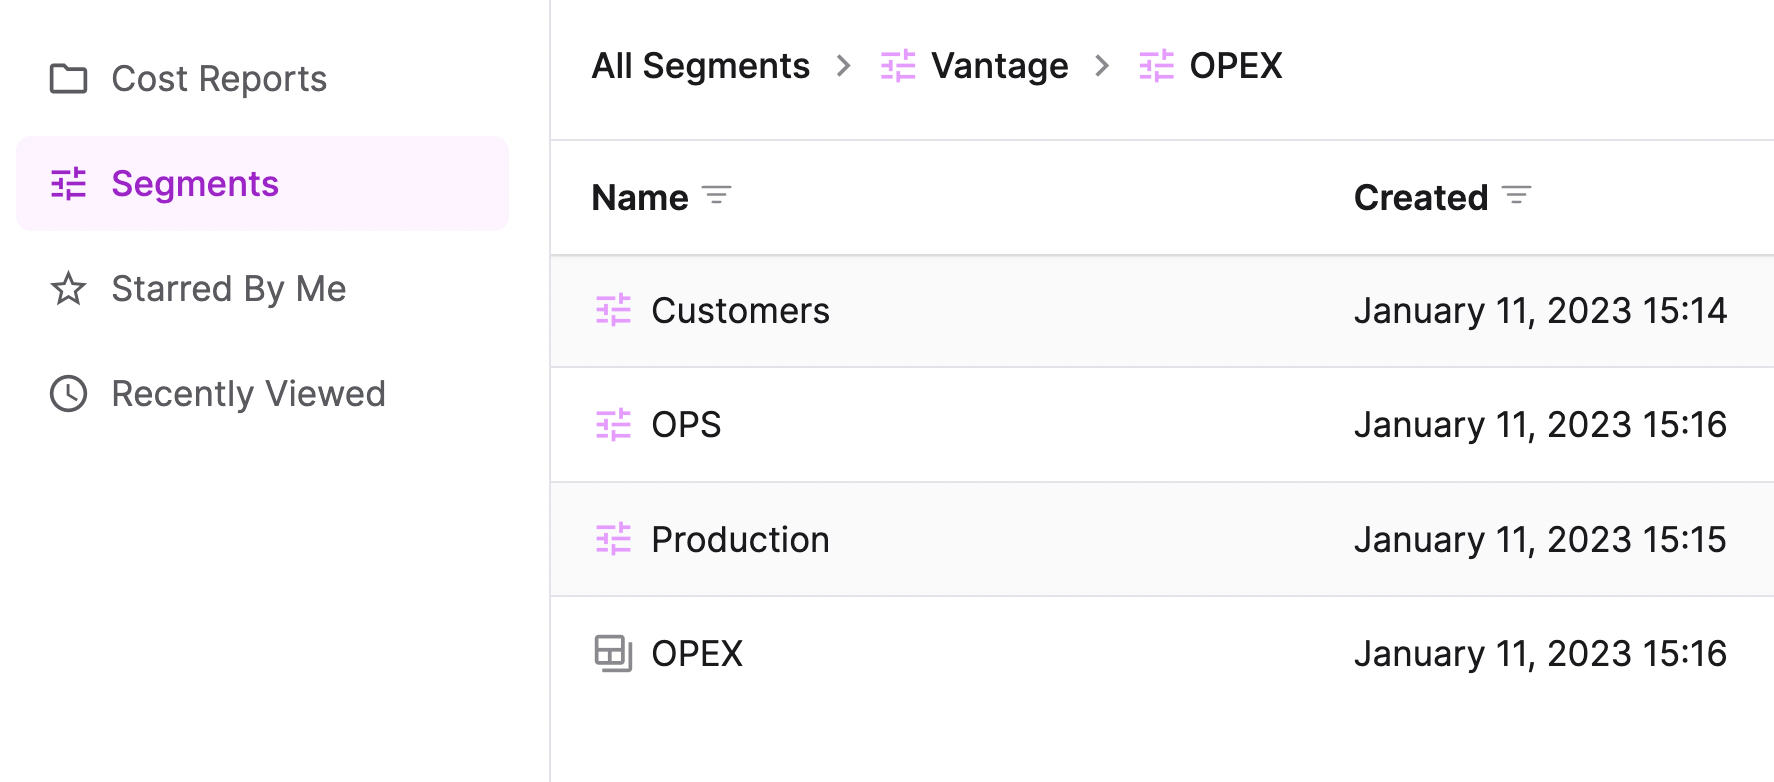Click the Cost Reports folder icon

point(68,79)
